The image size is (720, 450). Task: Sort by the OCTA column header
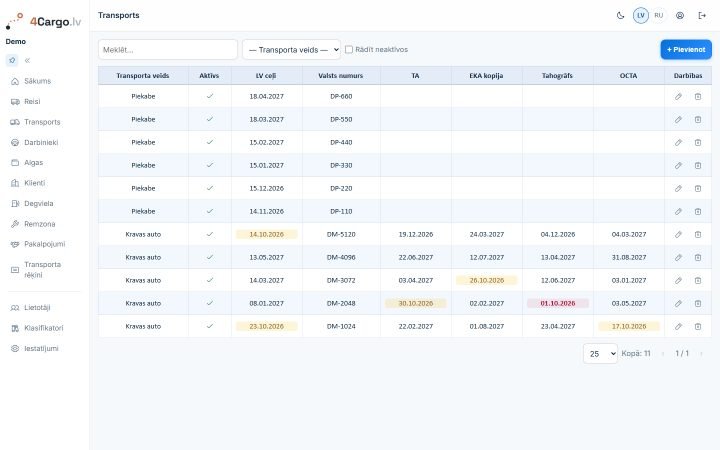(x=628, y=76)
